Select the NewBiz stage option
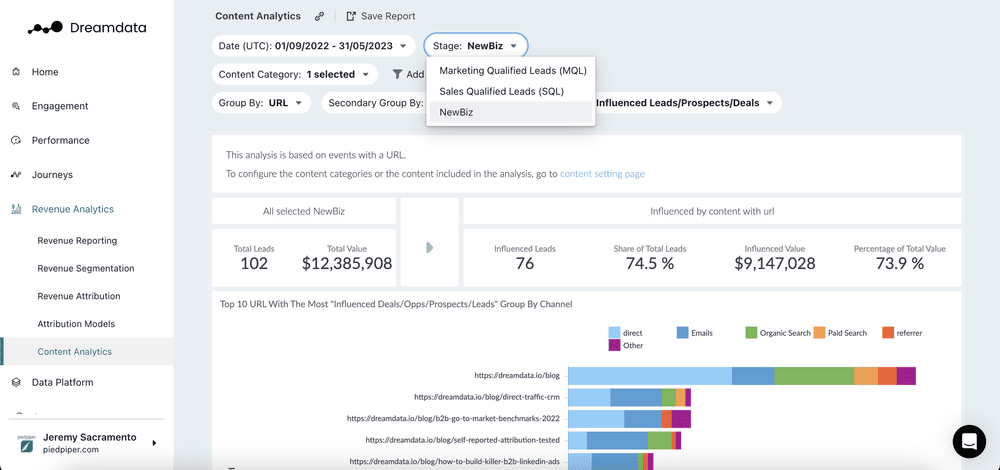Image resolution: width=1000 pixels, height=470 pixels. pyautogui.click(x=511, y=112)
